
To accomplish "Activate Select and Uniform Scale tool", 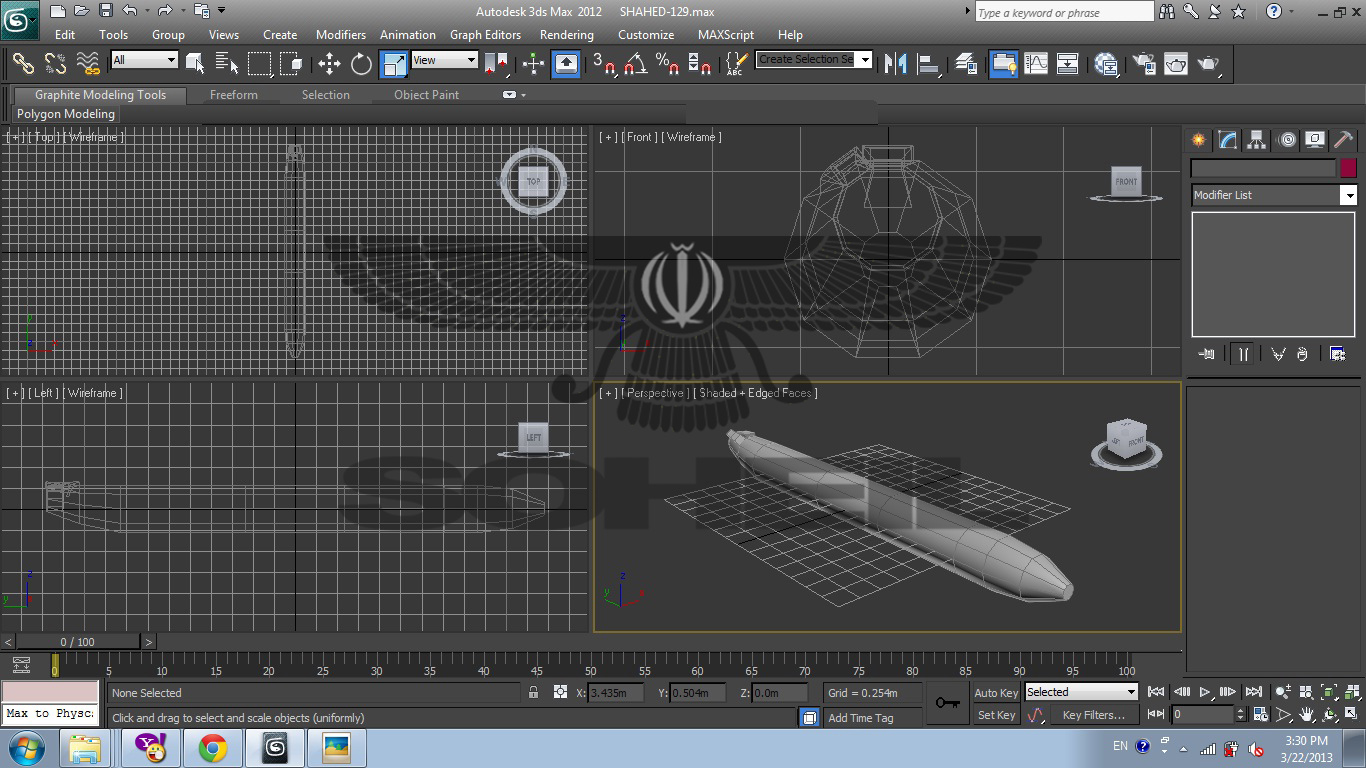I will 394,64.
